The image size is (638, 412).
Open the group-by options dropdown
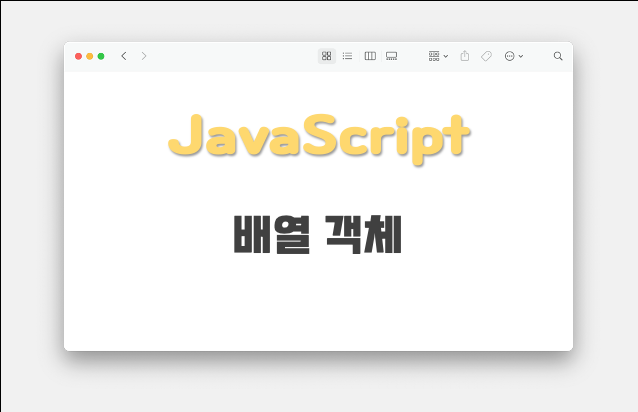coord(438,56)
